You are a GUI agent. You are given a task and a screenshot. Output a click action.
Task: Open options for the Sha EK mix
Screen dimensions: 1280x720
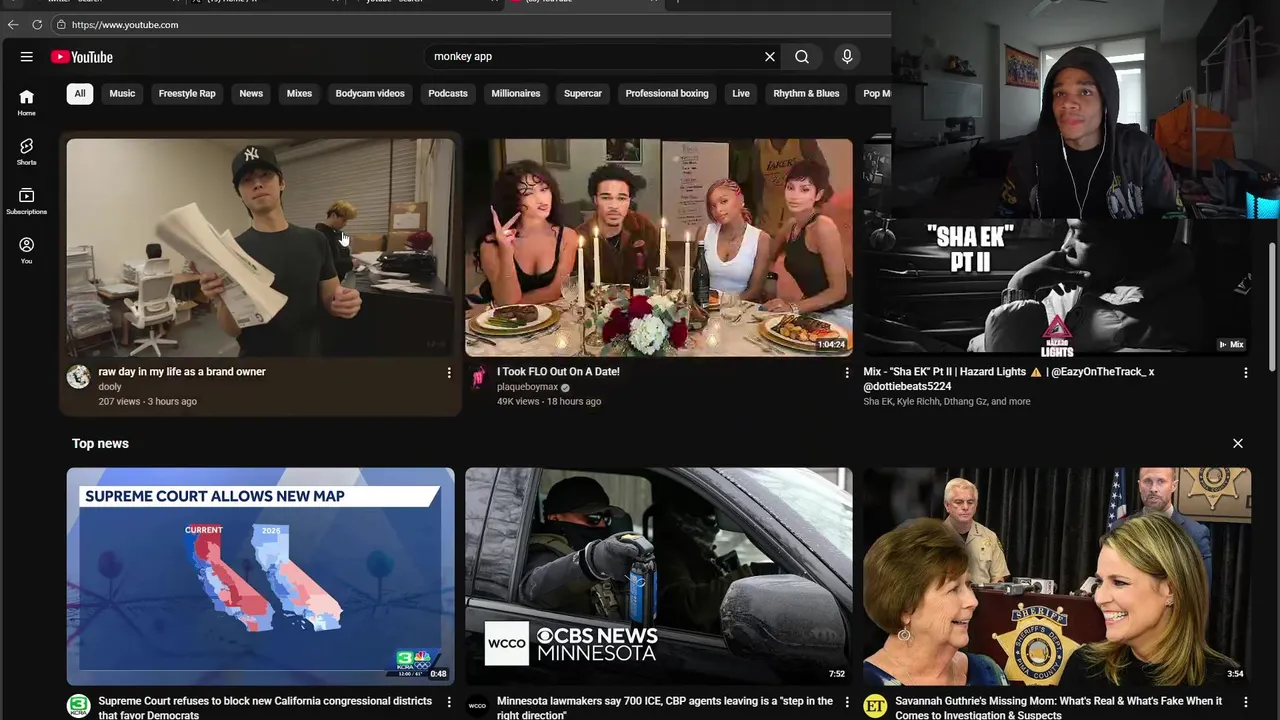(1245, 373)
